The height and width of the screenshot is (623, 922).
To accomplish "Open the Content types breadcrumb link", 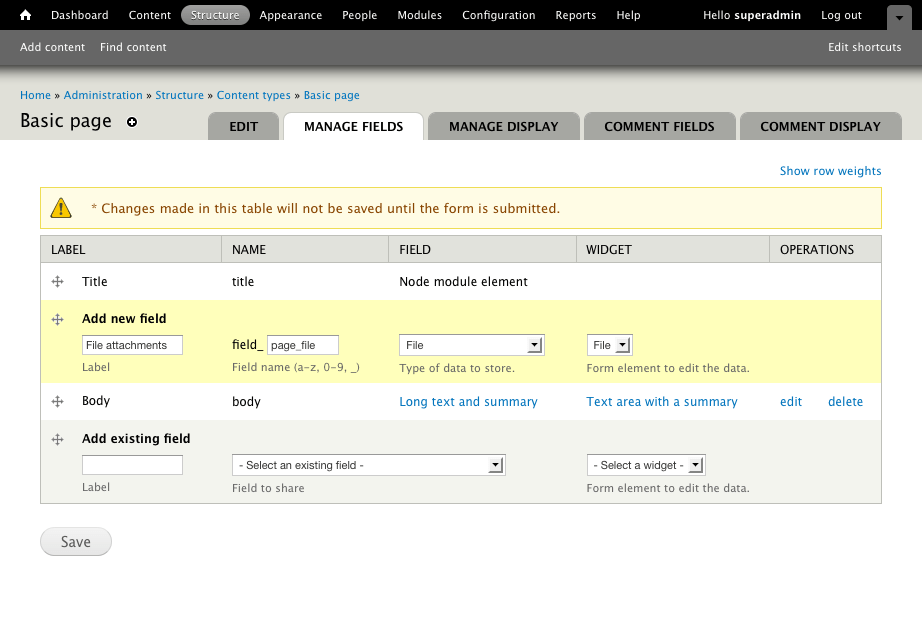I will (253, 95).
